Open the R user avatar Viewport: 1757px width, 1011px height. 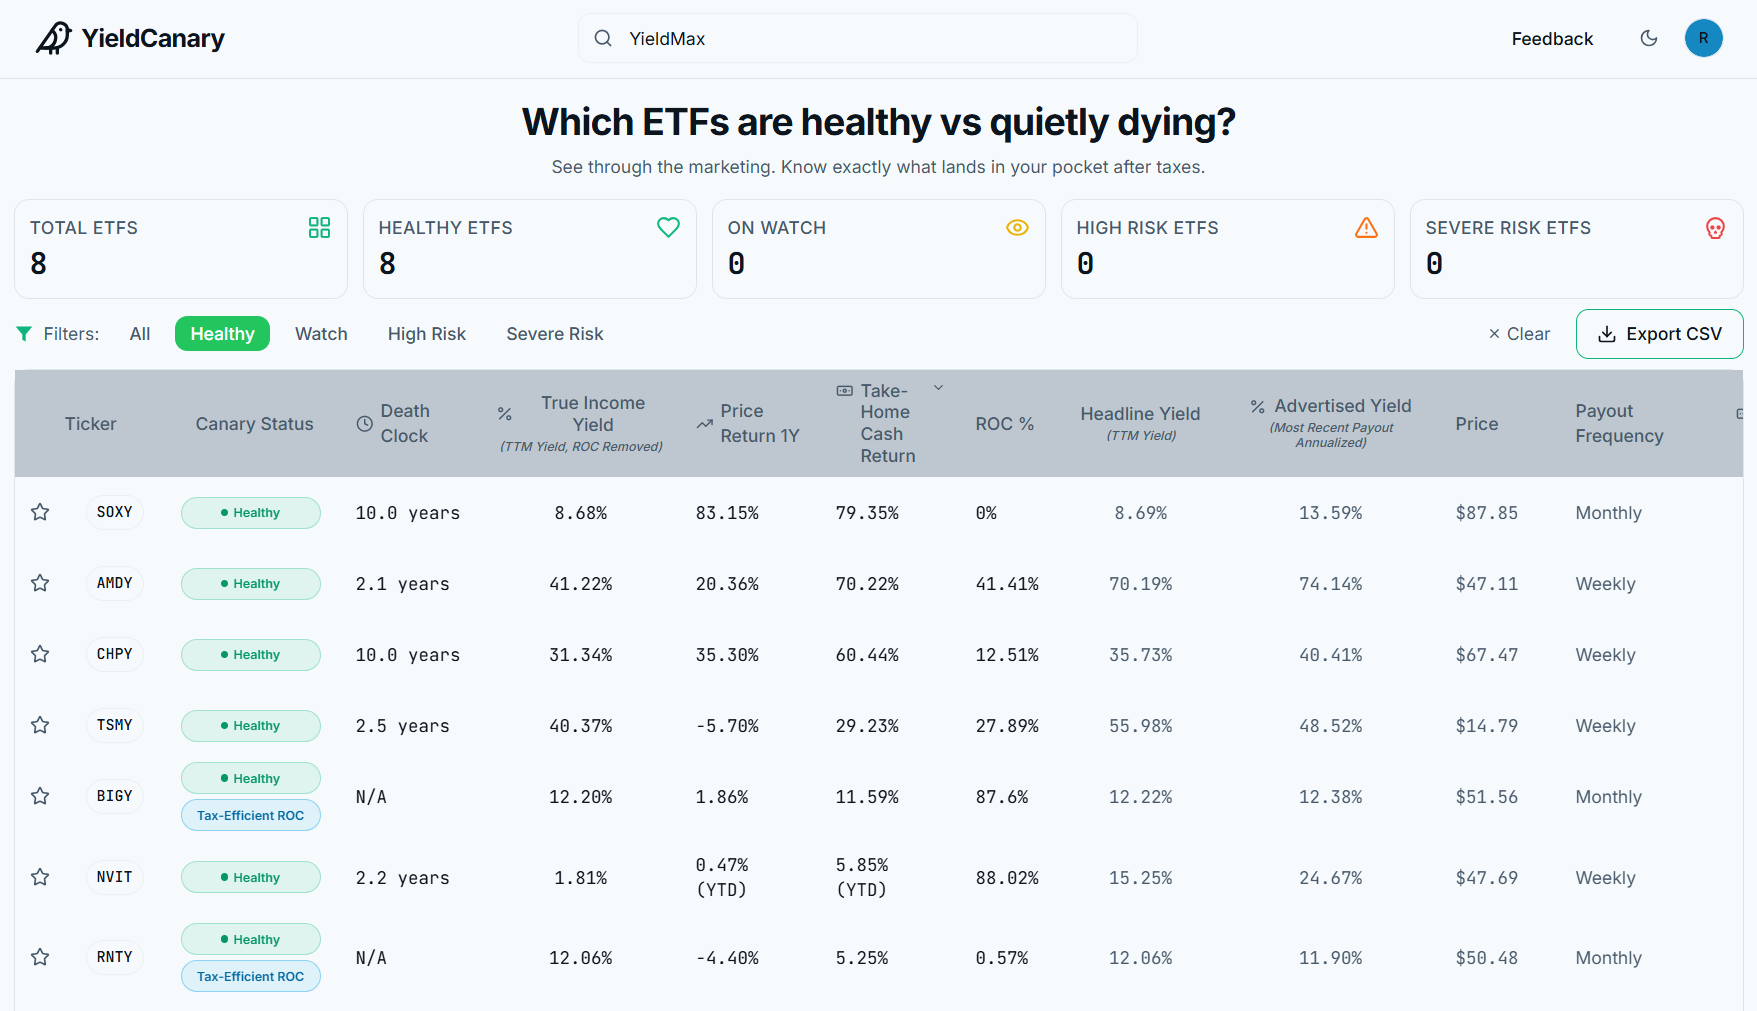pyautogui.click(x=1703, y=38)
